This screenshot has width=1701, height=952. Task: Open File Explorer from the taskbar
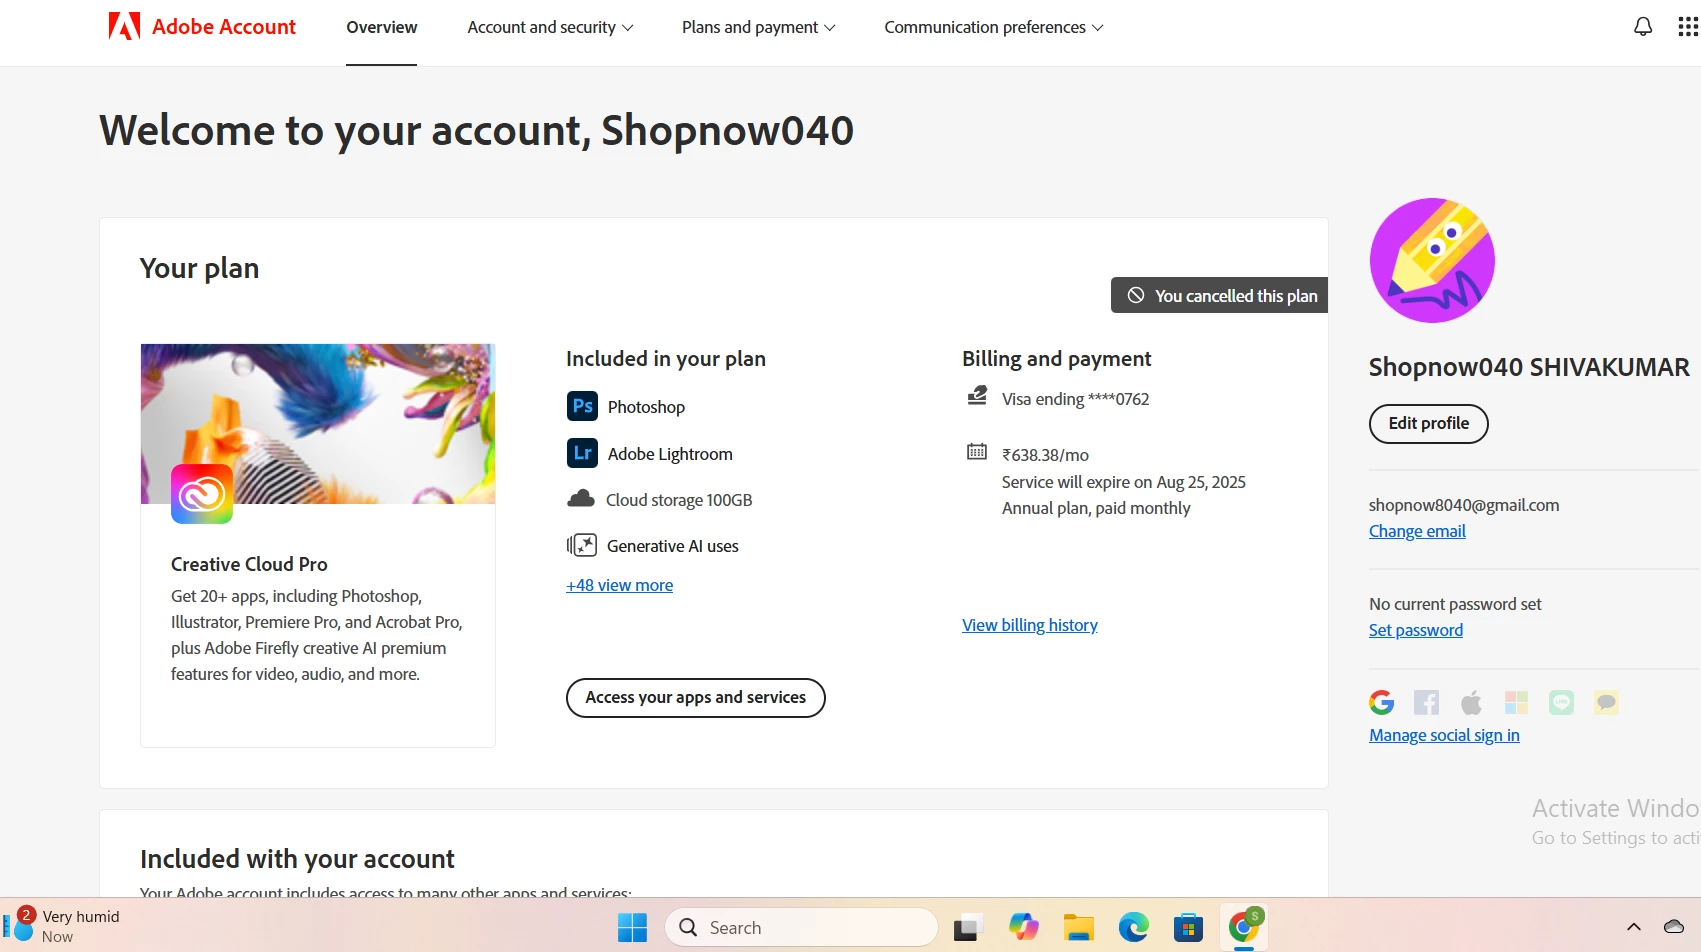pos(1078,928)
